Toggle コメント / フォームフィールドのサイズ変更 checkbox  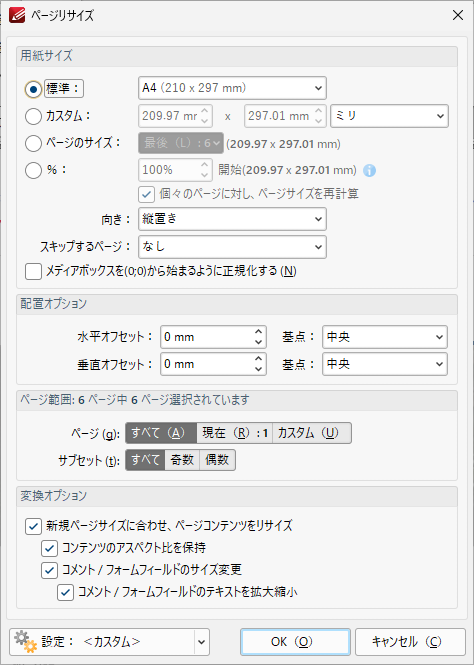click(x=49, y=570)
